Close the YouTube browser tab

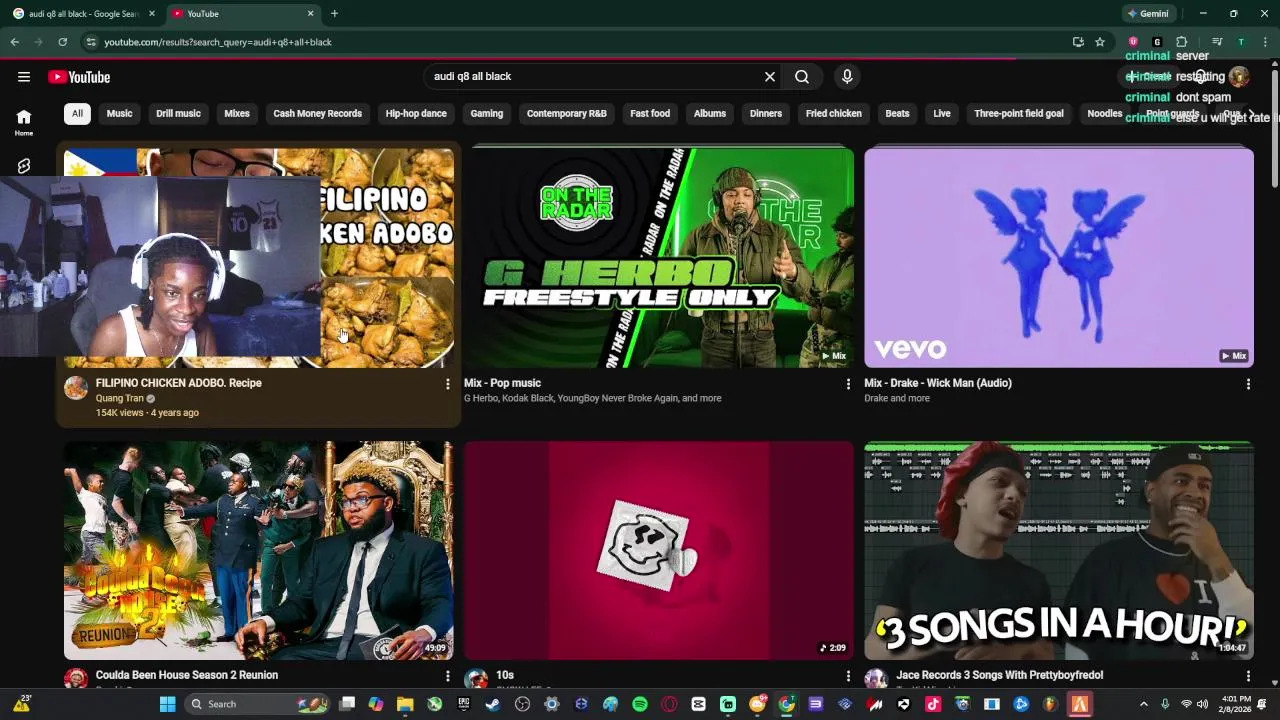pyautogui.click(x=310, y=14)
